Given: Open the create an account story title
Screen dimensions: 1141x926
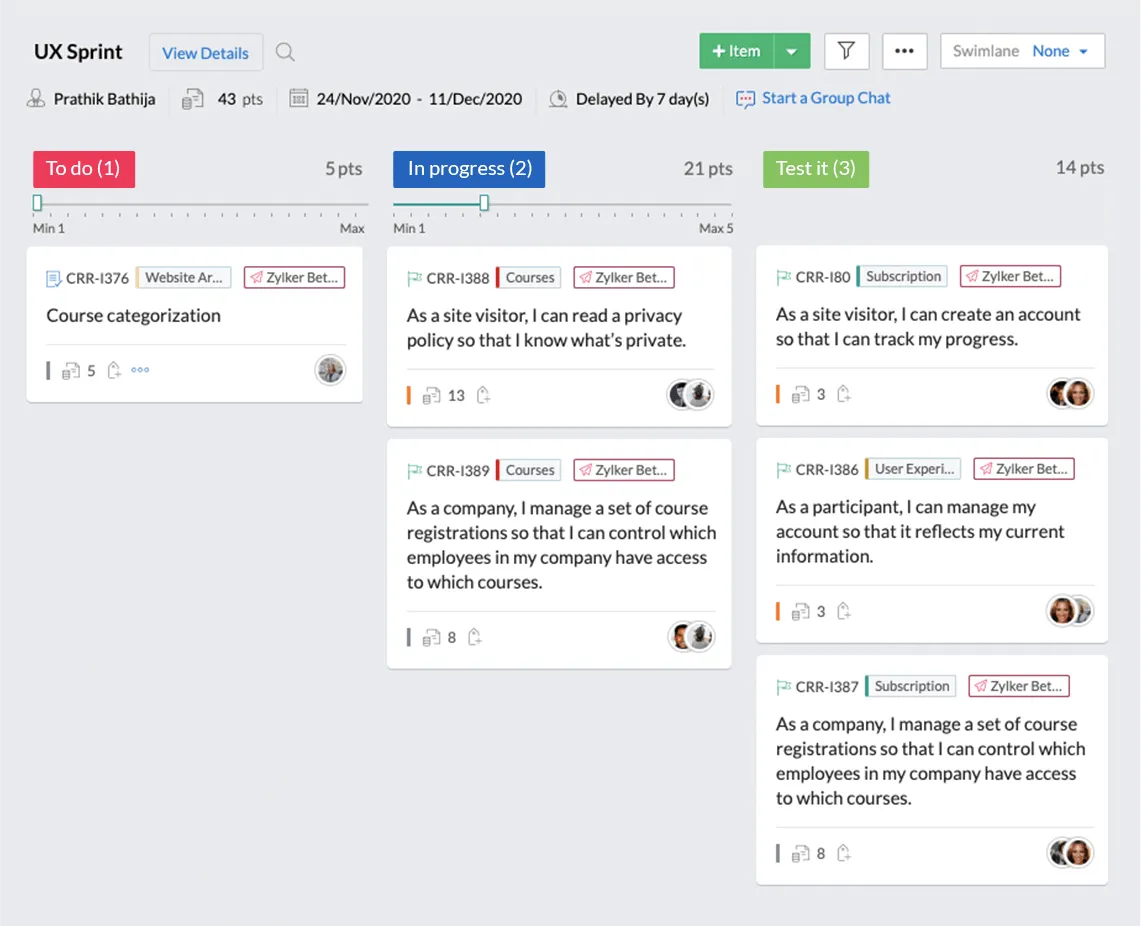Looking at the screenshot, I should coord(928,327).
